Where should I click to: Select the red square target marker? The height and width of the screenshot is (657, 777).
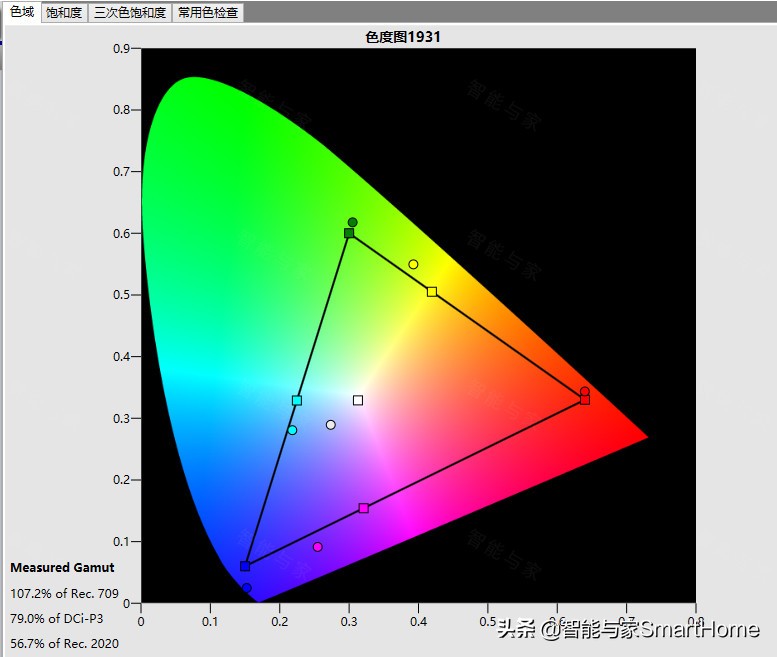click(x=585, y=400)
